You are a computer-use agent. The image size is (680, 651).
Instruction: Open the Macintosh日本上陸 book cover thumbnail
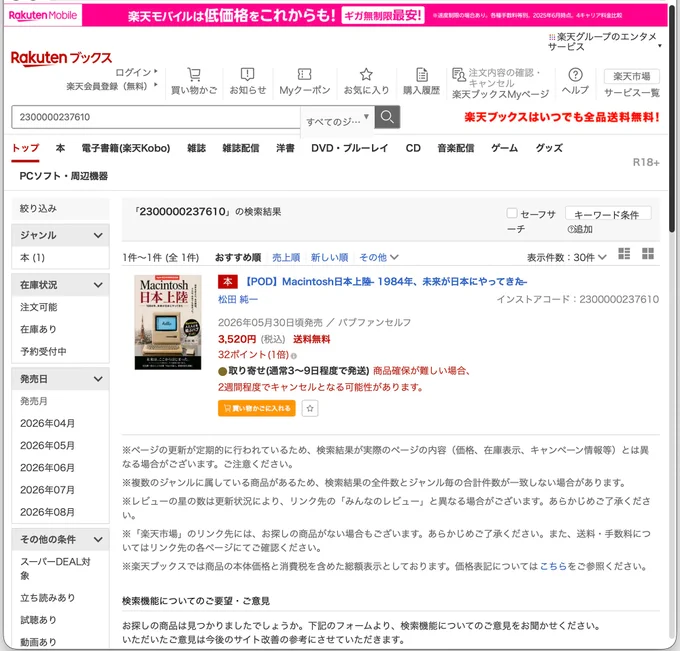[167, 322]
